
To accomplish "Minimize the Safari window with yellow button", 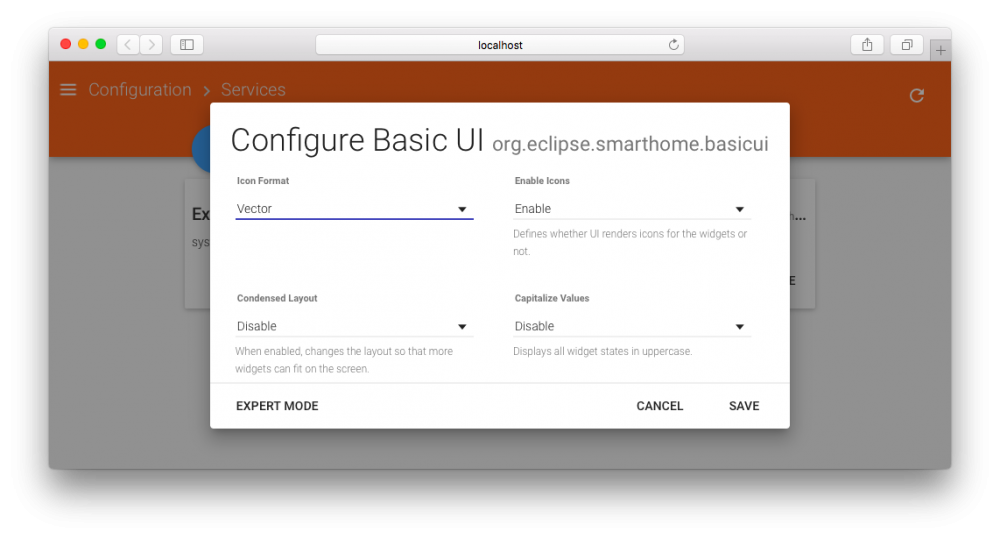I will click(x=83, y=44).
